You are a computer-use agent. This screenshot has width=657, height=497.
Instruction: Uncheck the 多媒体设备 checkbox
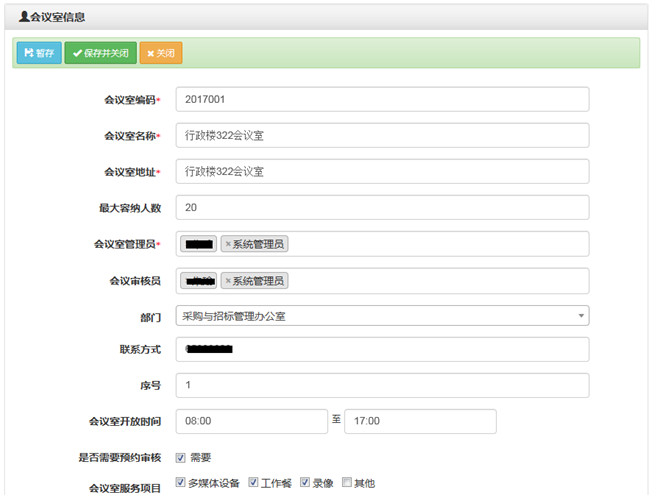point(181,483)
